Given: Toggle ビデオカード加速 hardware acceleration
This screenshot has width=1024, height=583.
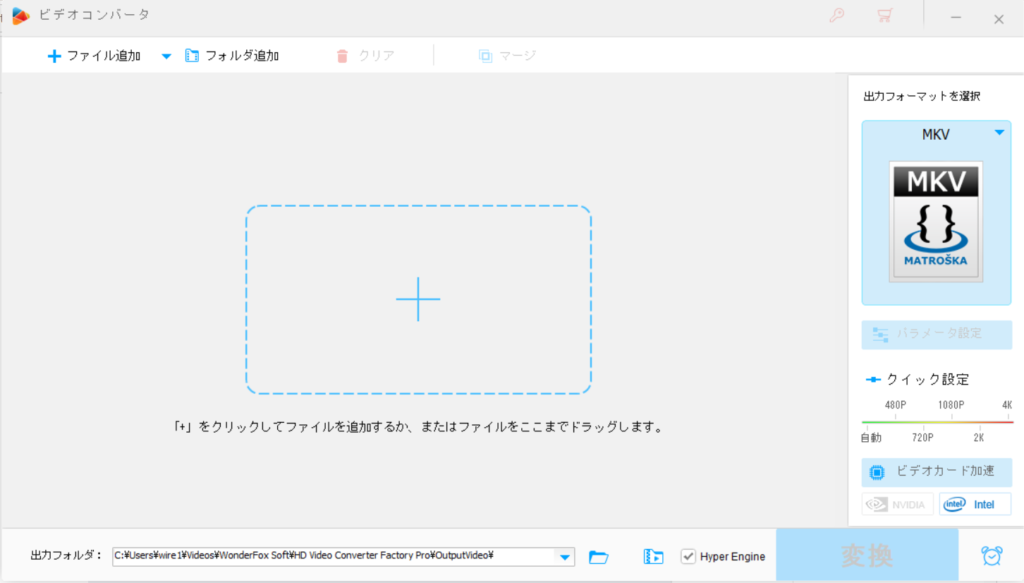Looking at the screenshot, I should pos(936,472).
